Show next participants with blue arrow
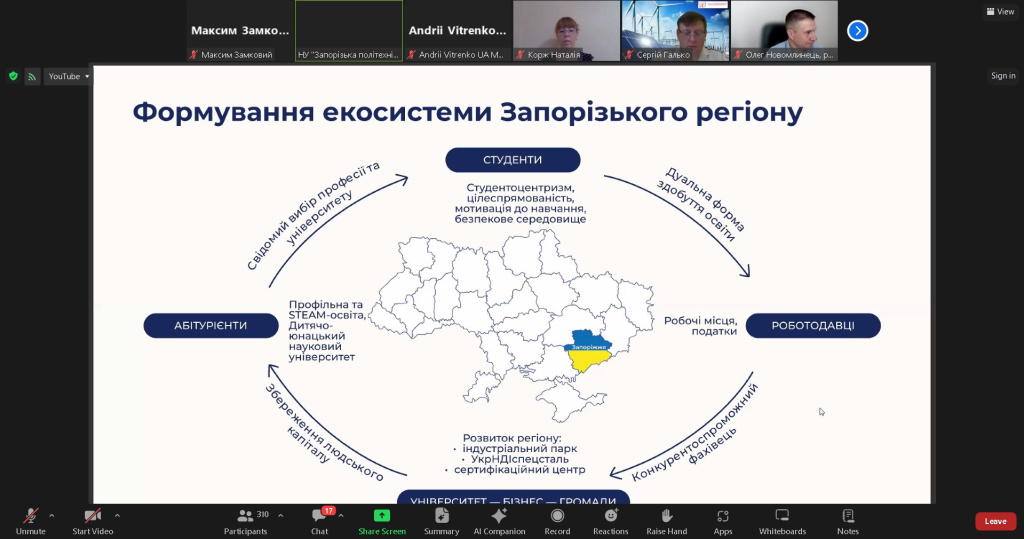Viewport: 1024px width, 539px height. (857, 31)
